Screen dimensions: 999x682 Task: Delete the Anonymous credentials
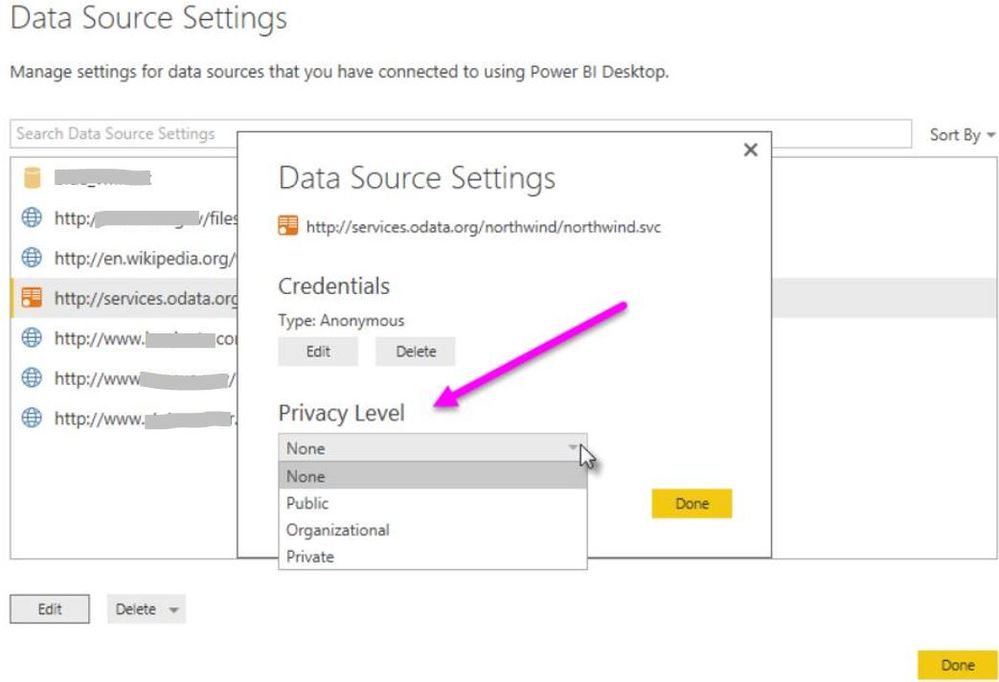click(415, 351)
